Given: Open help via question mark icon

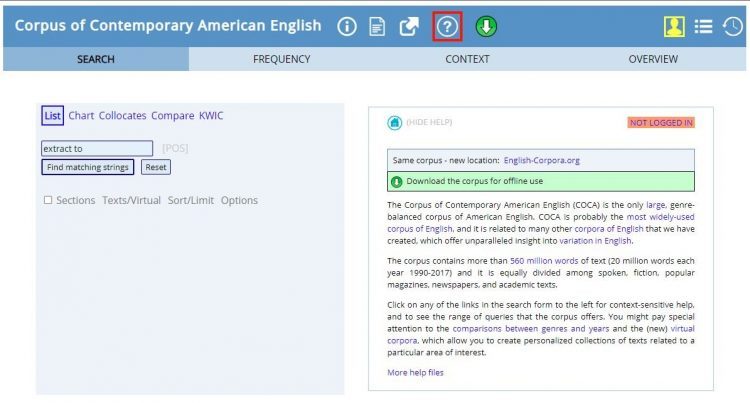Looking at the screenshot, I should 447,26.
